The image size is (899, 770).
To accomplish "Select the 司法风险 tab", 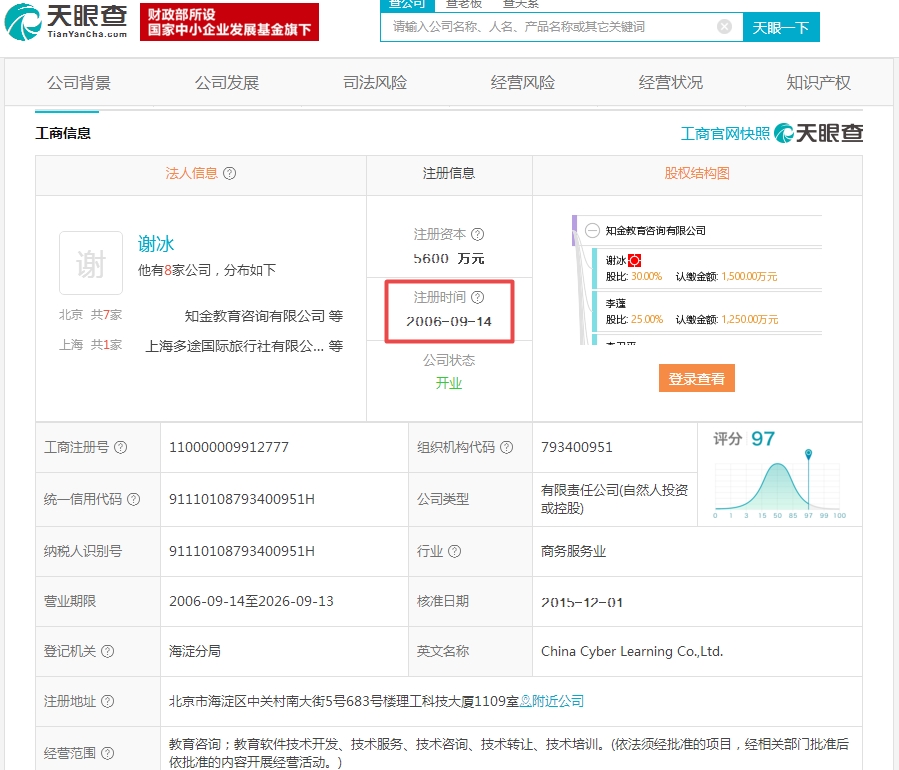I will 375,83.
